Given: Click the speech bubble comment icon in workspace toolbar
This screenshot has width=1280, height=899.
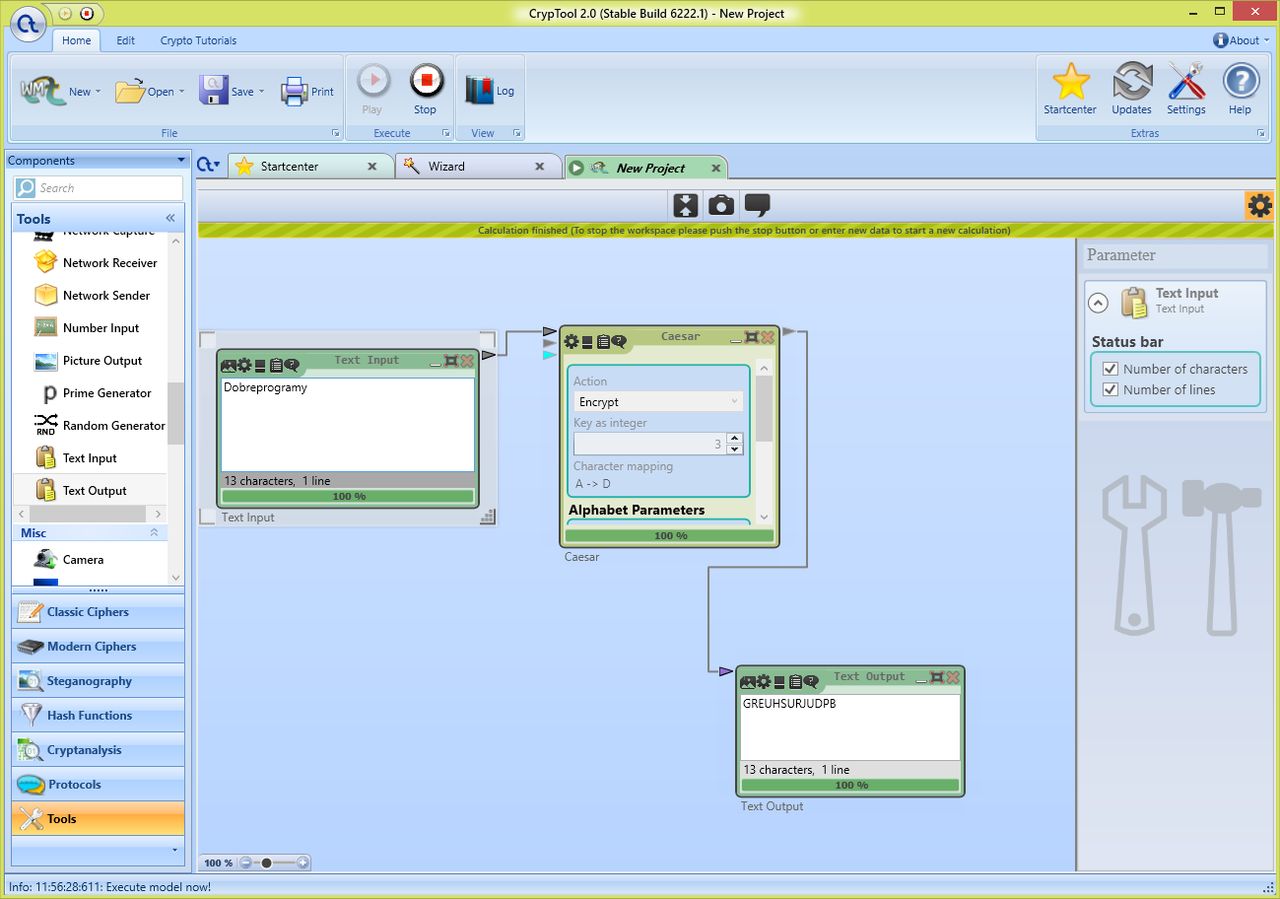Looking at the screenshot, I should 758,205.
